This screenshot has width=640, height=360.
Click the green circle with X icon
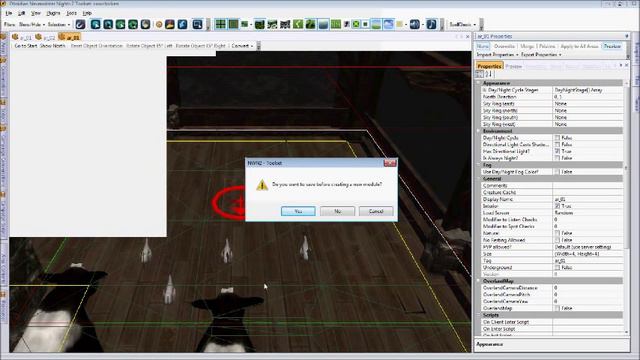click(x=356, y=24)
